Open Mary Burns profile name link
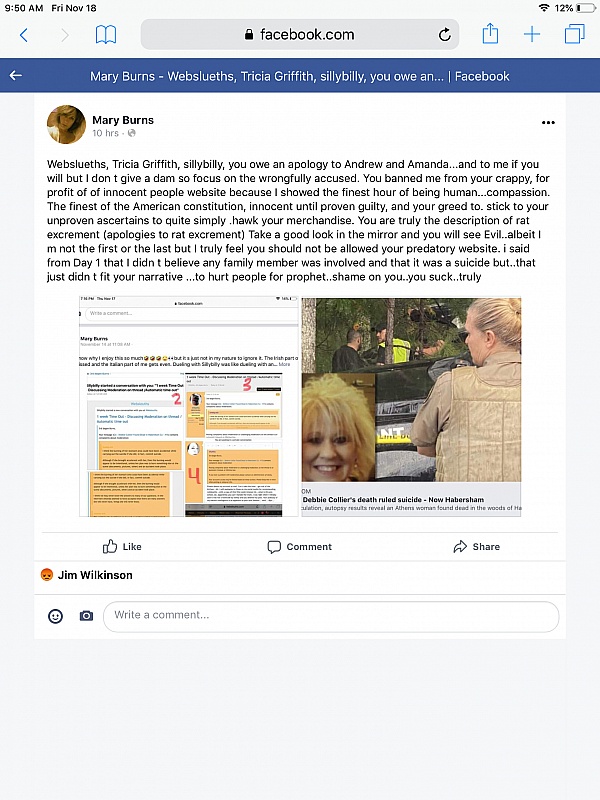Viewport: 600px width, 800px height. (x=123, y=120)
